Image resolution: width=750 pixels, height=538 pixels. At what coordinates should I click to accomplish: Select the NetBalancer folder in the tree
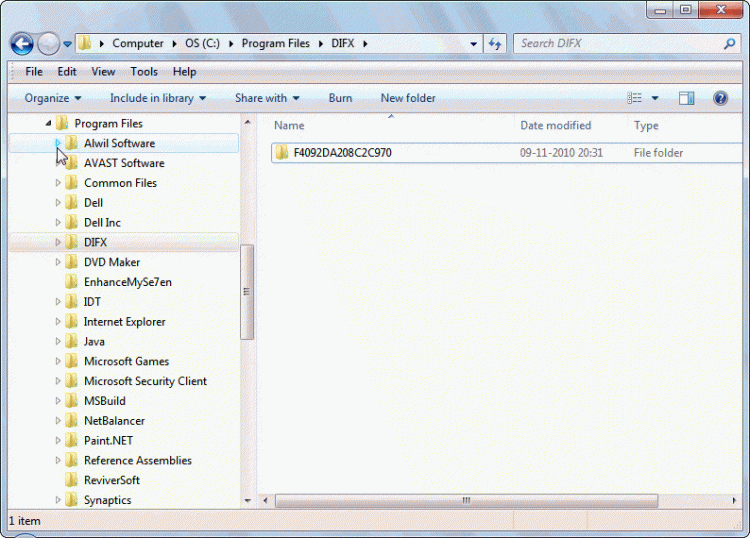114,421
